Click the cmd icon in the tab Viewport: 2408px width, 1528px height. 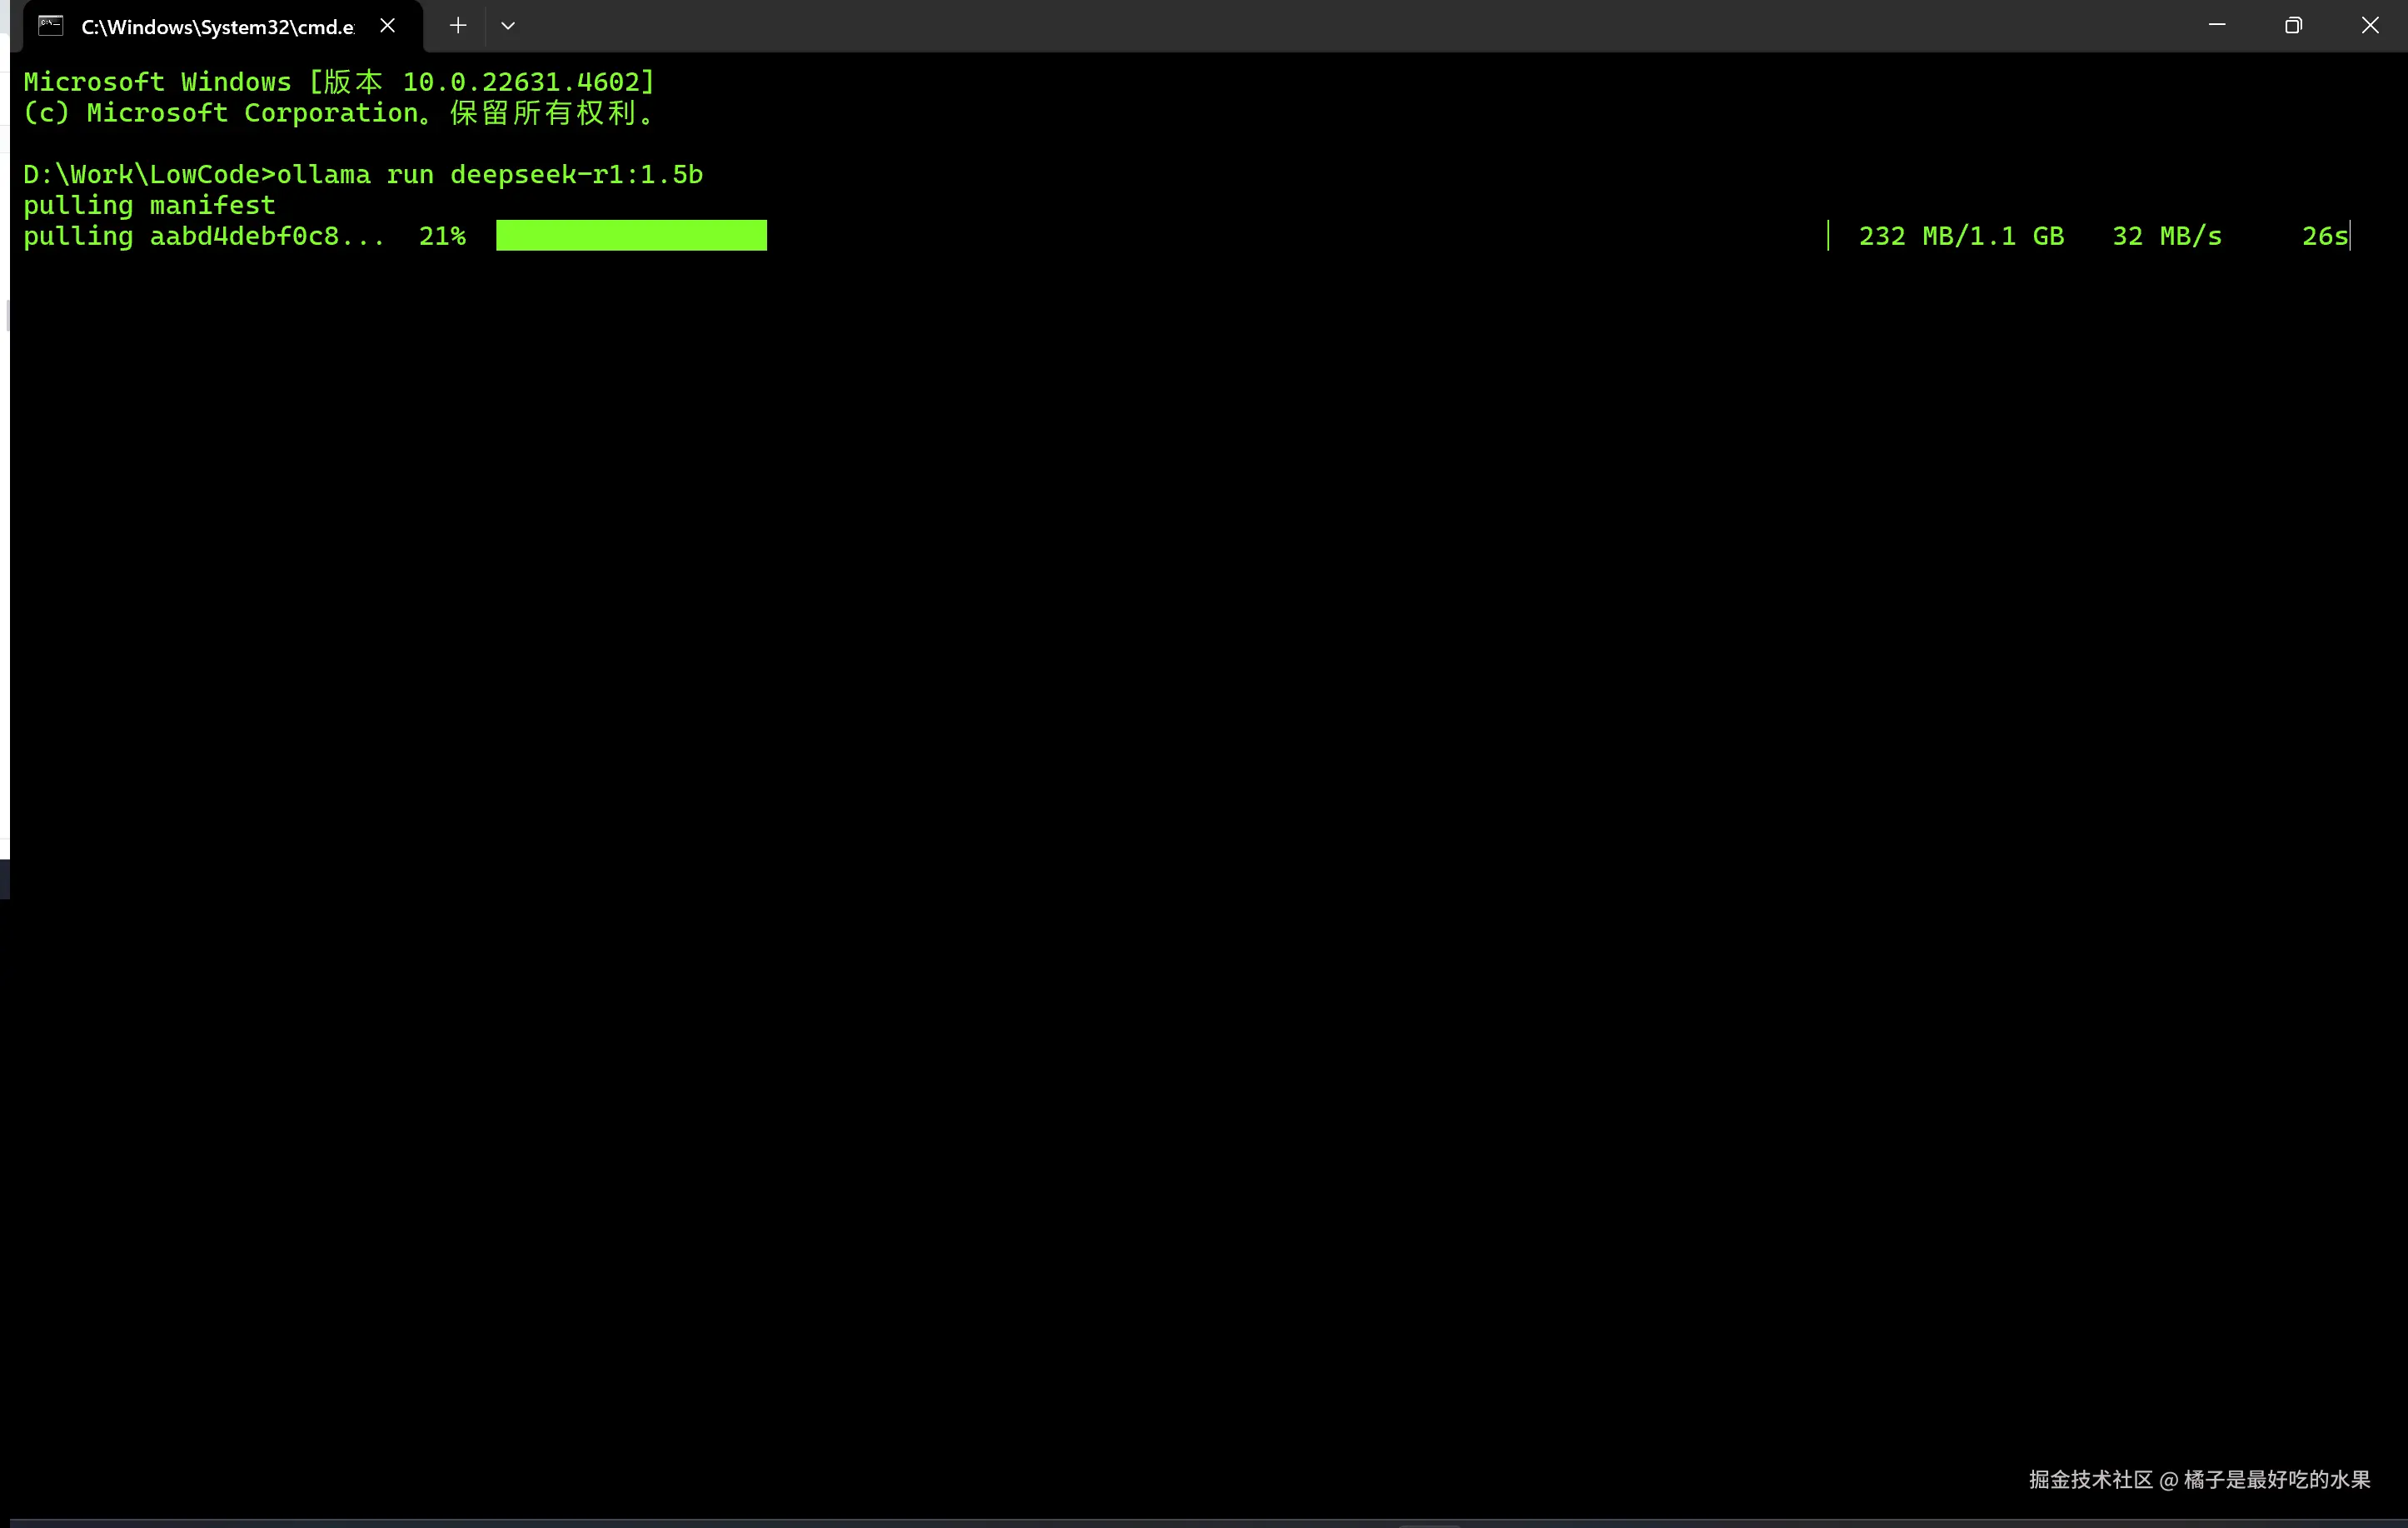(50, 26)
